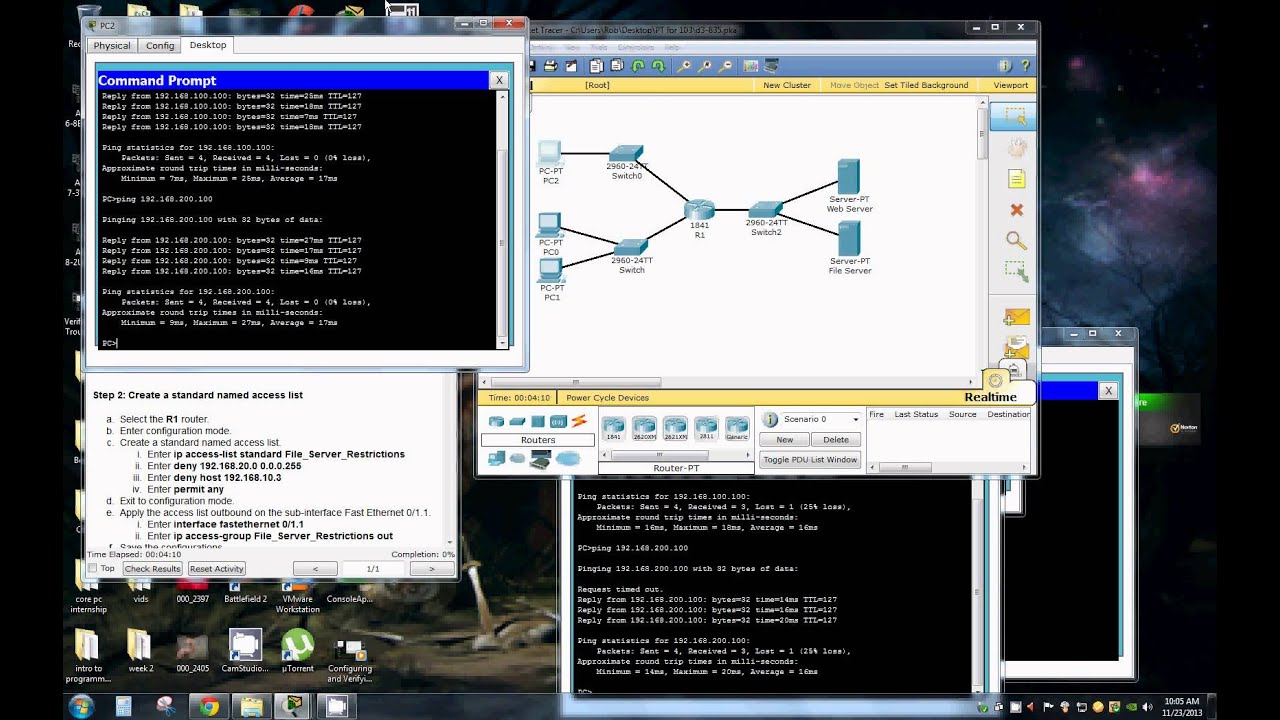The image size is (1280, 720).
Task: Go to next instruction page arrow
Action: pyautogui.click(x=431, y=569)
